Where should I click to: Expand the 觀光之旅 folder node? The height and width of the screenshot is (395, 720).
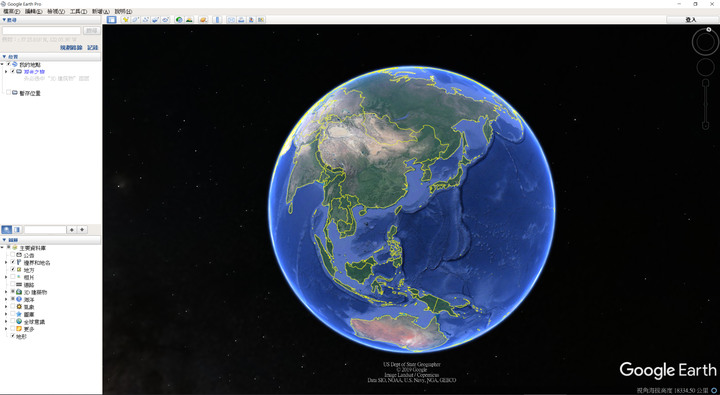coord(6,72)
